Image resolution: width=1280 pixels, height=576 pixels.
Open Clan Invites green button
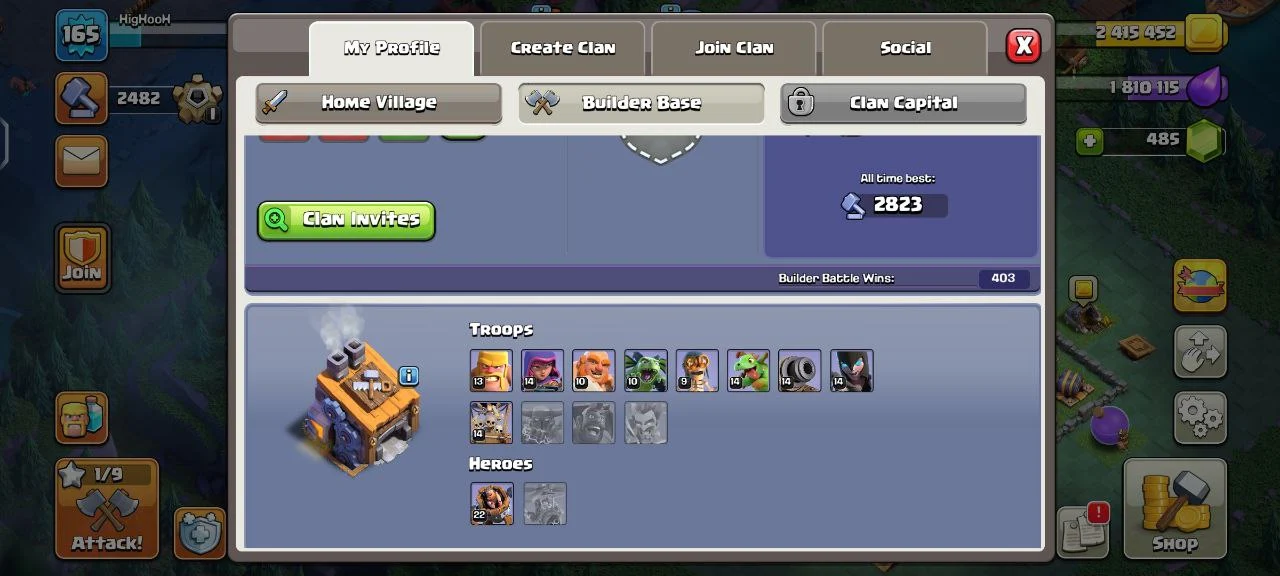(x=347, y=220)
